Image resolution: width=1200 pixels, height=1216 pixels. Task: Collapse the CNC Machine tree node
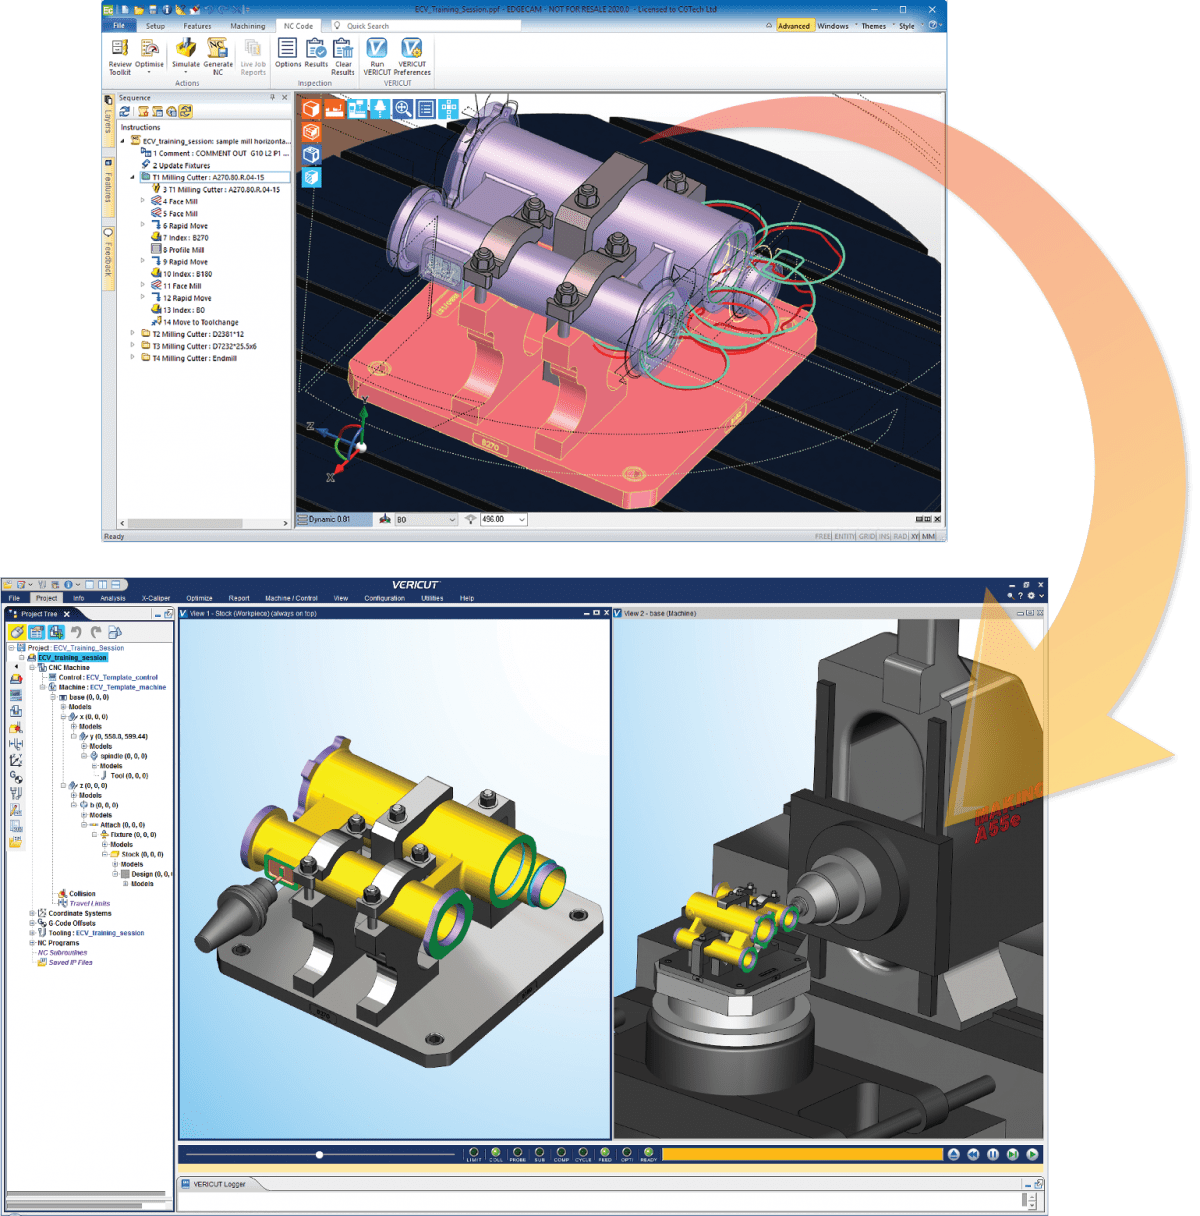pyautogui.click(x=33, y=667)
